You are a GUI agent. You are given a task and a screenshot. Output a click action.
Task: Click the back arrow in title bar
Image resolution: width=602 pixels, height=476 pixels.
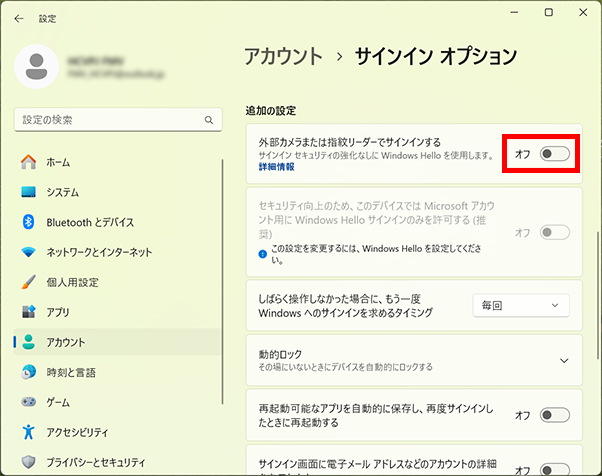point(19,18)
